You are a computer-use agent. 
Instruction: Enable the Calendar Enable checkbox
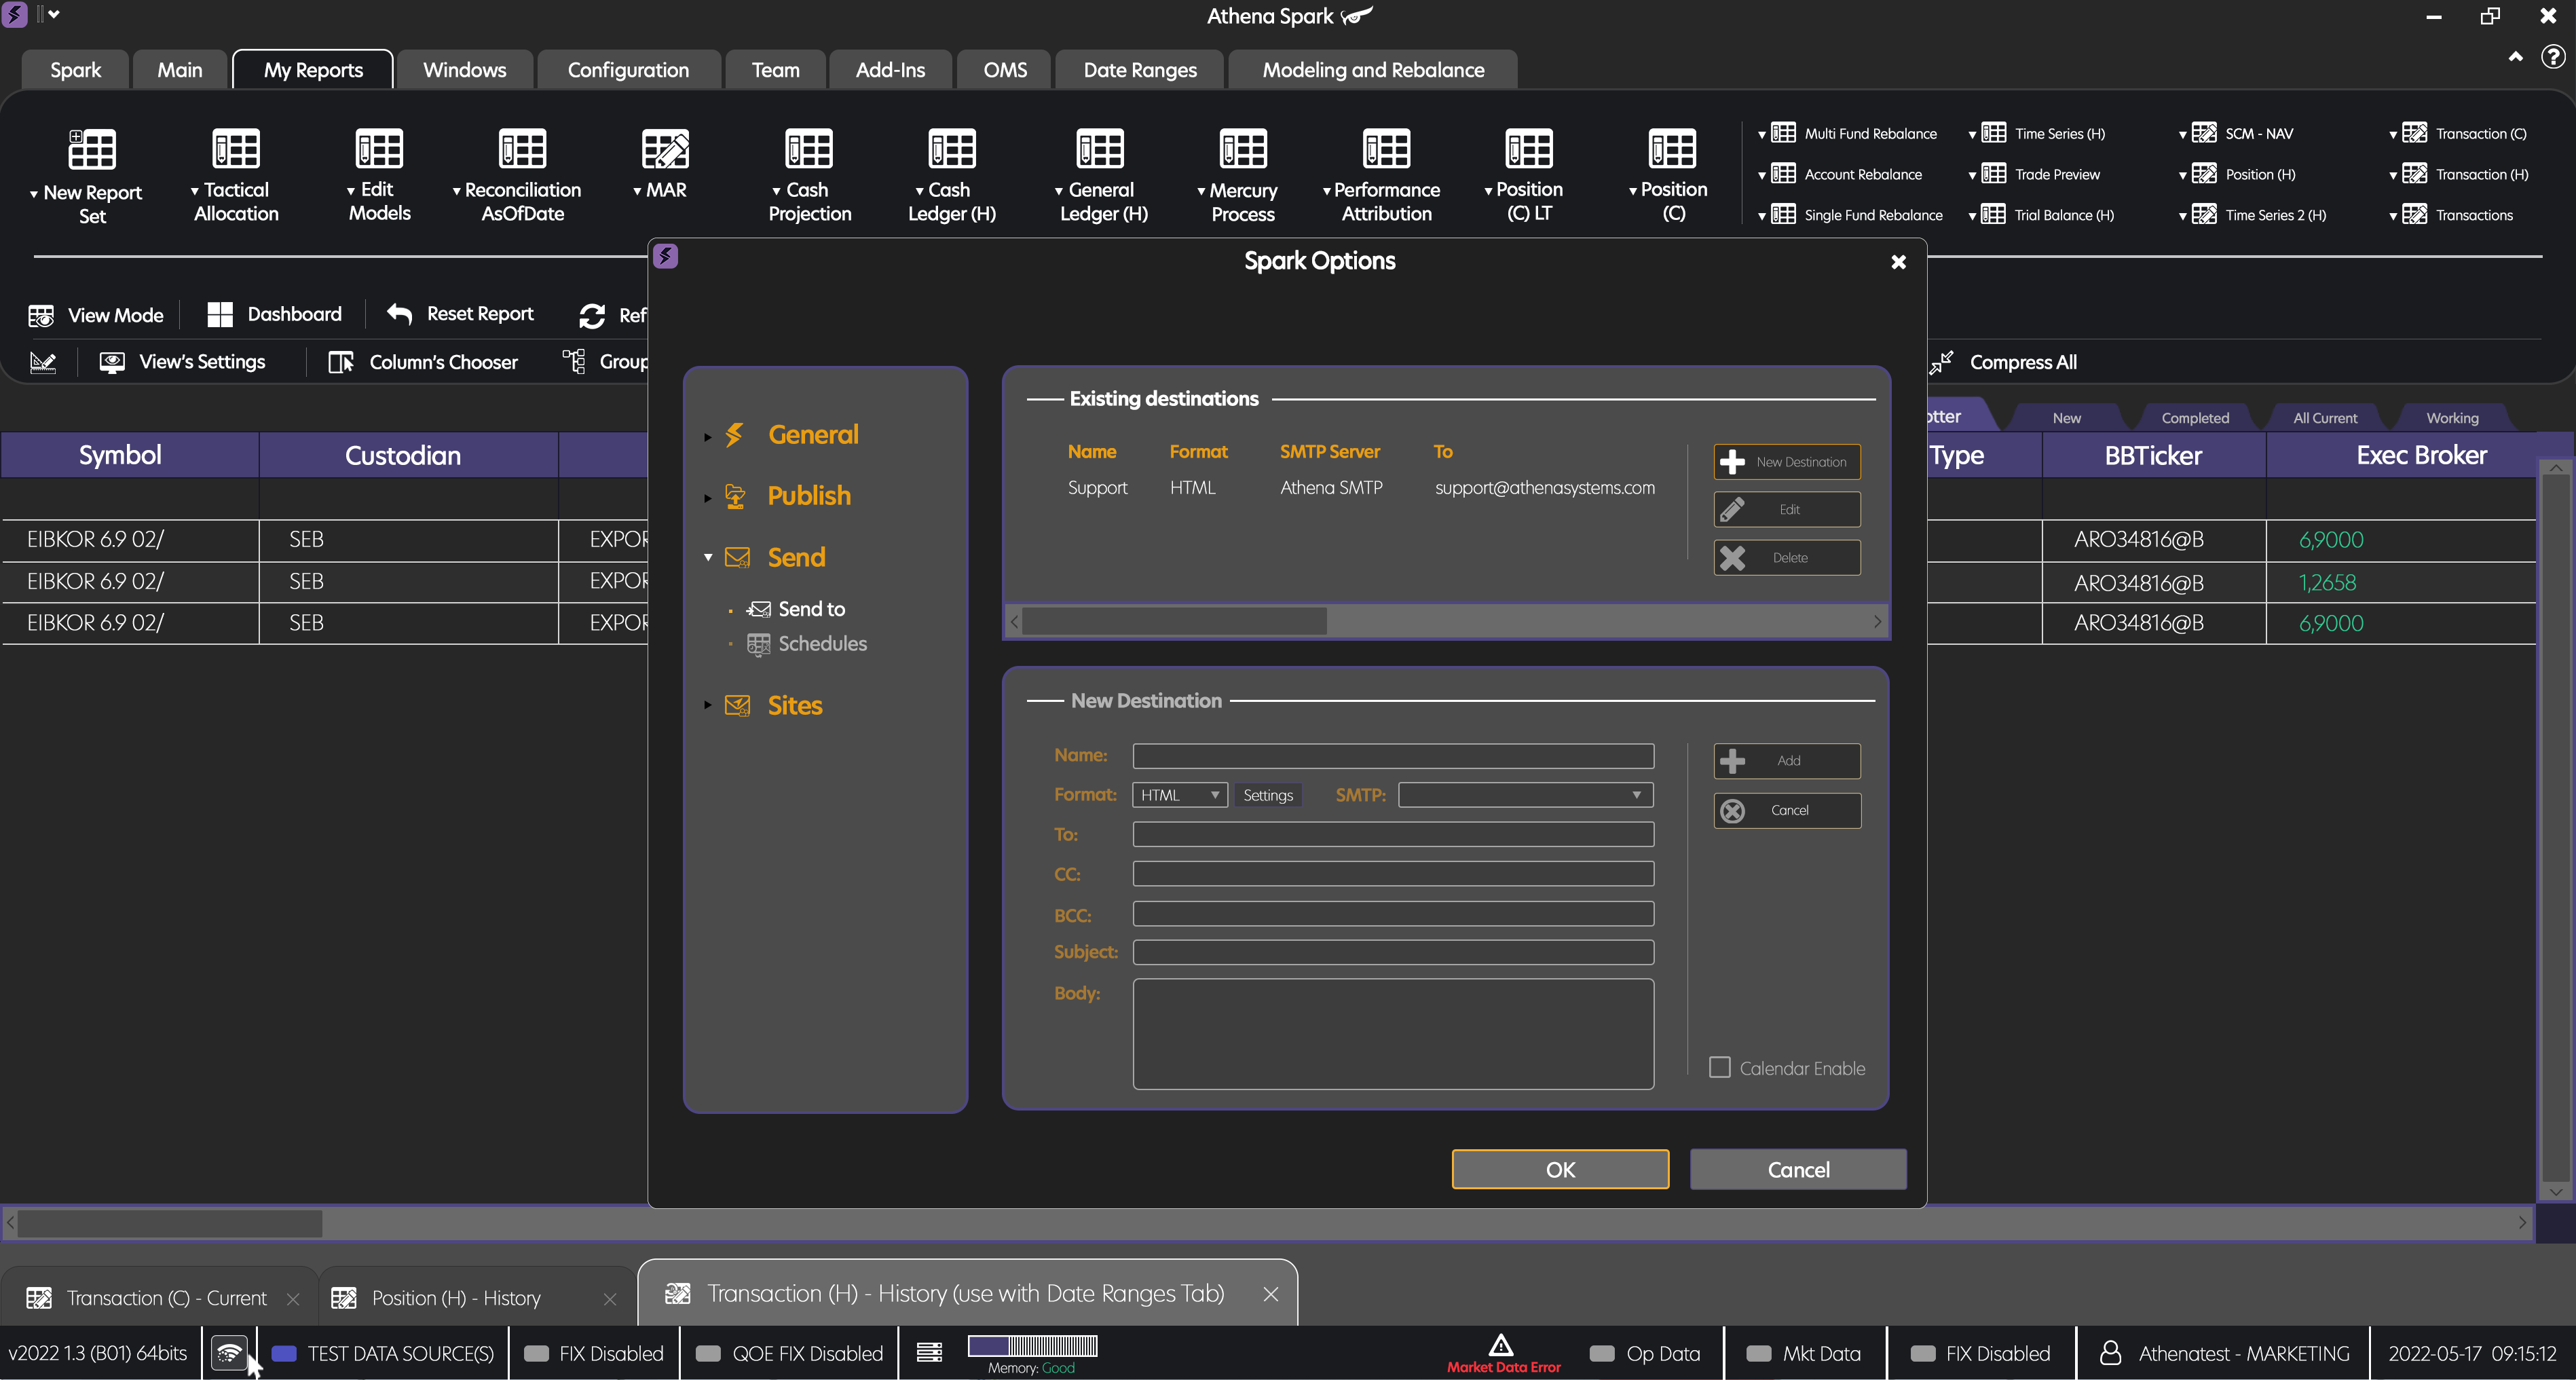tap(1719, 1067)
